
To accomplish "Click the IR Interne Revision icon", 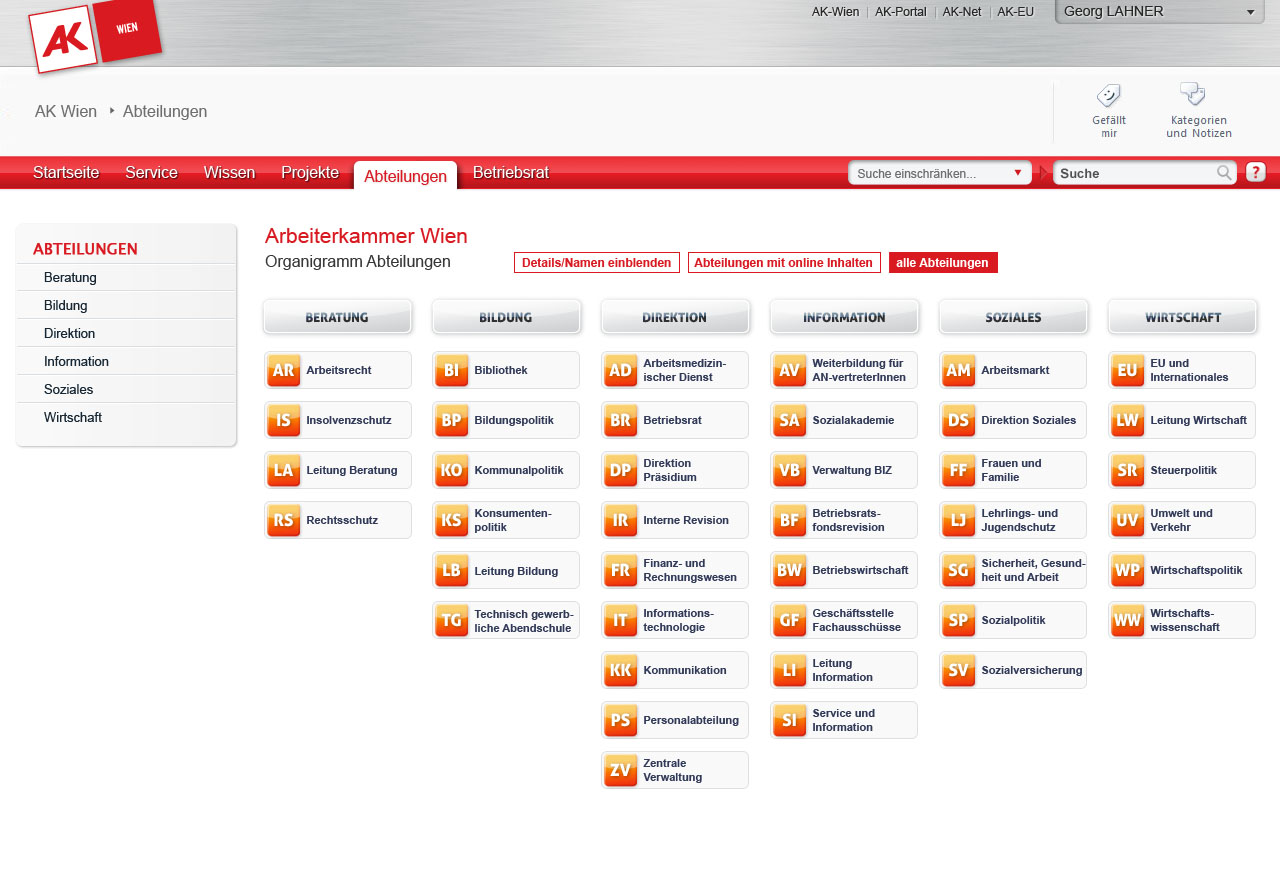I will 621,520.
